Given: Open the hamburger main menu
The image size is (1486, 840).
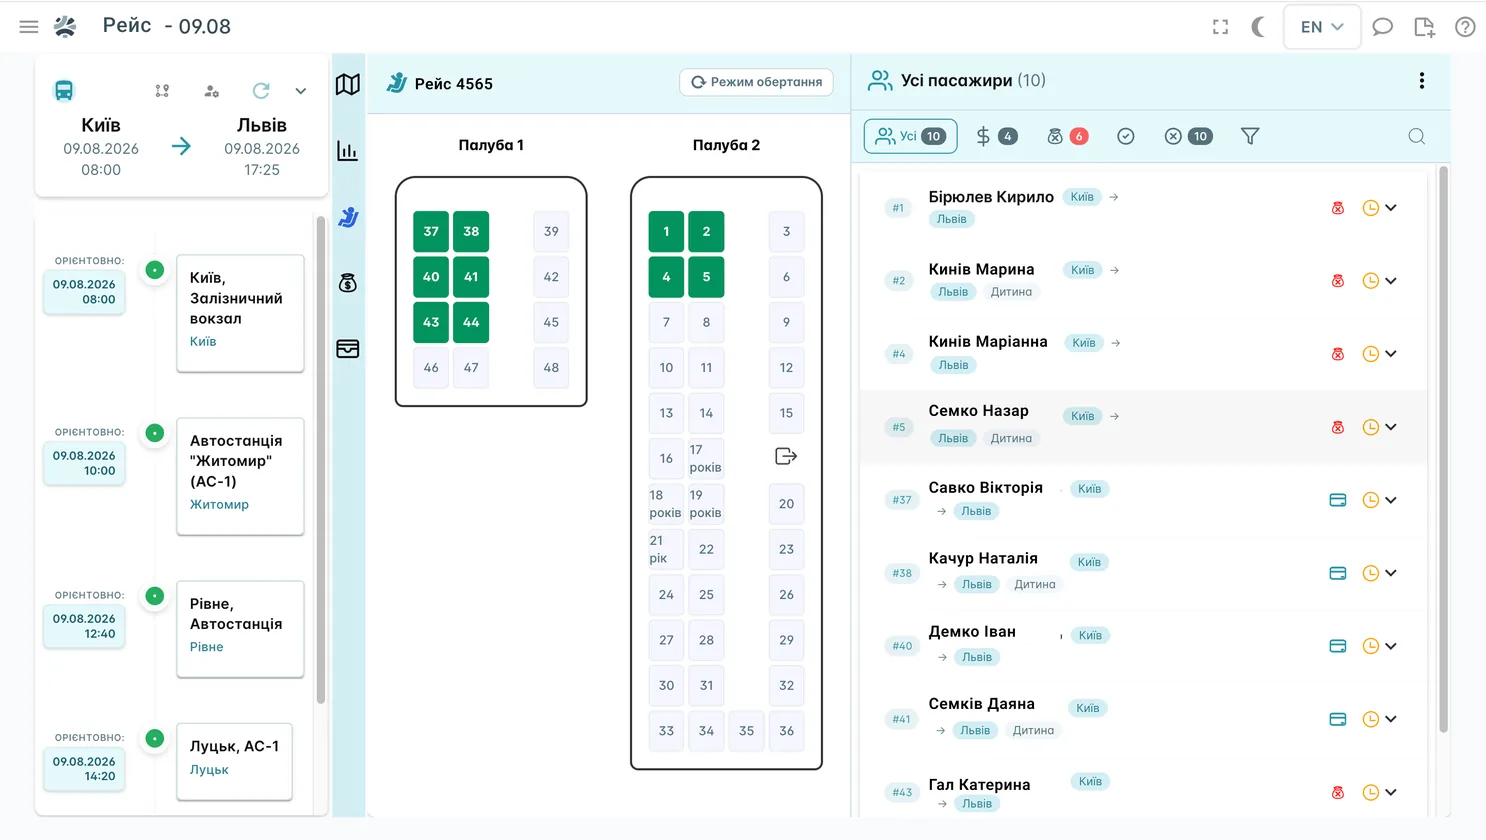Looking at the screenshot, I should (29, 27).
